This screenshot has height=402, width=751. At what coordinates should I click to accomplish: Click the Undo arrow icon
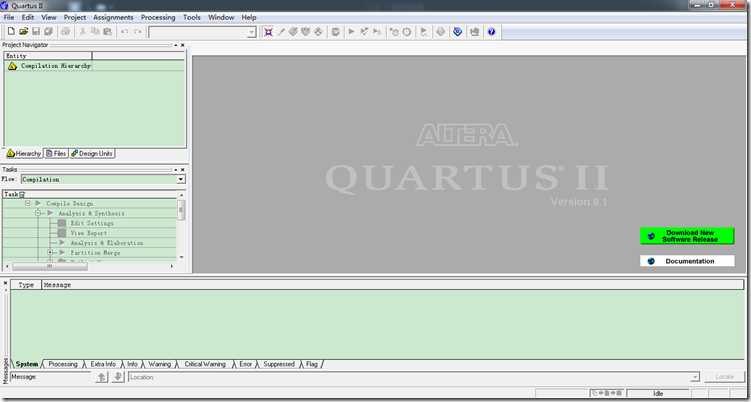pos(125,32)
